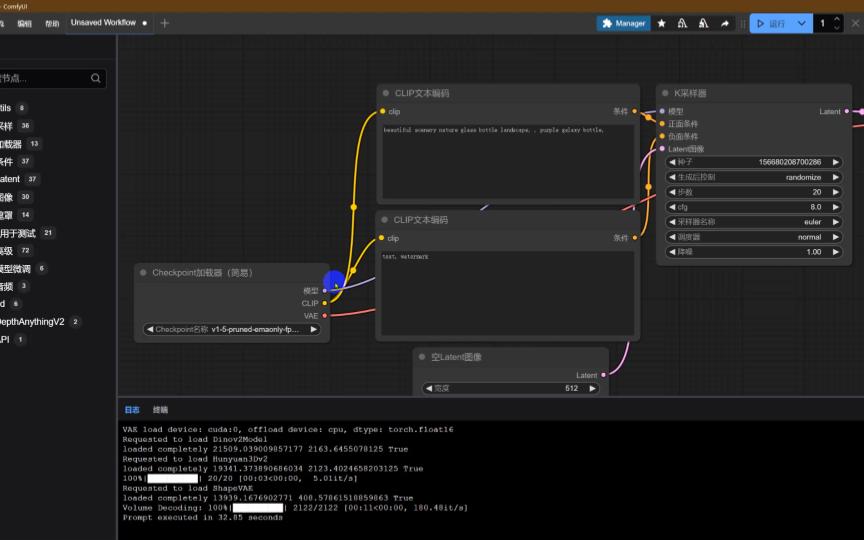Open the run button dropdown arrow
The image size is (864, 540).
click(x=802, y=23)
